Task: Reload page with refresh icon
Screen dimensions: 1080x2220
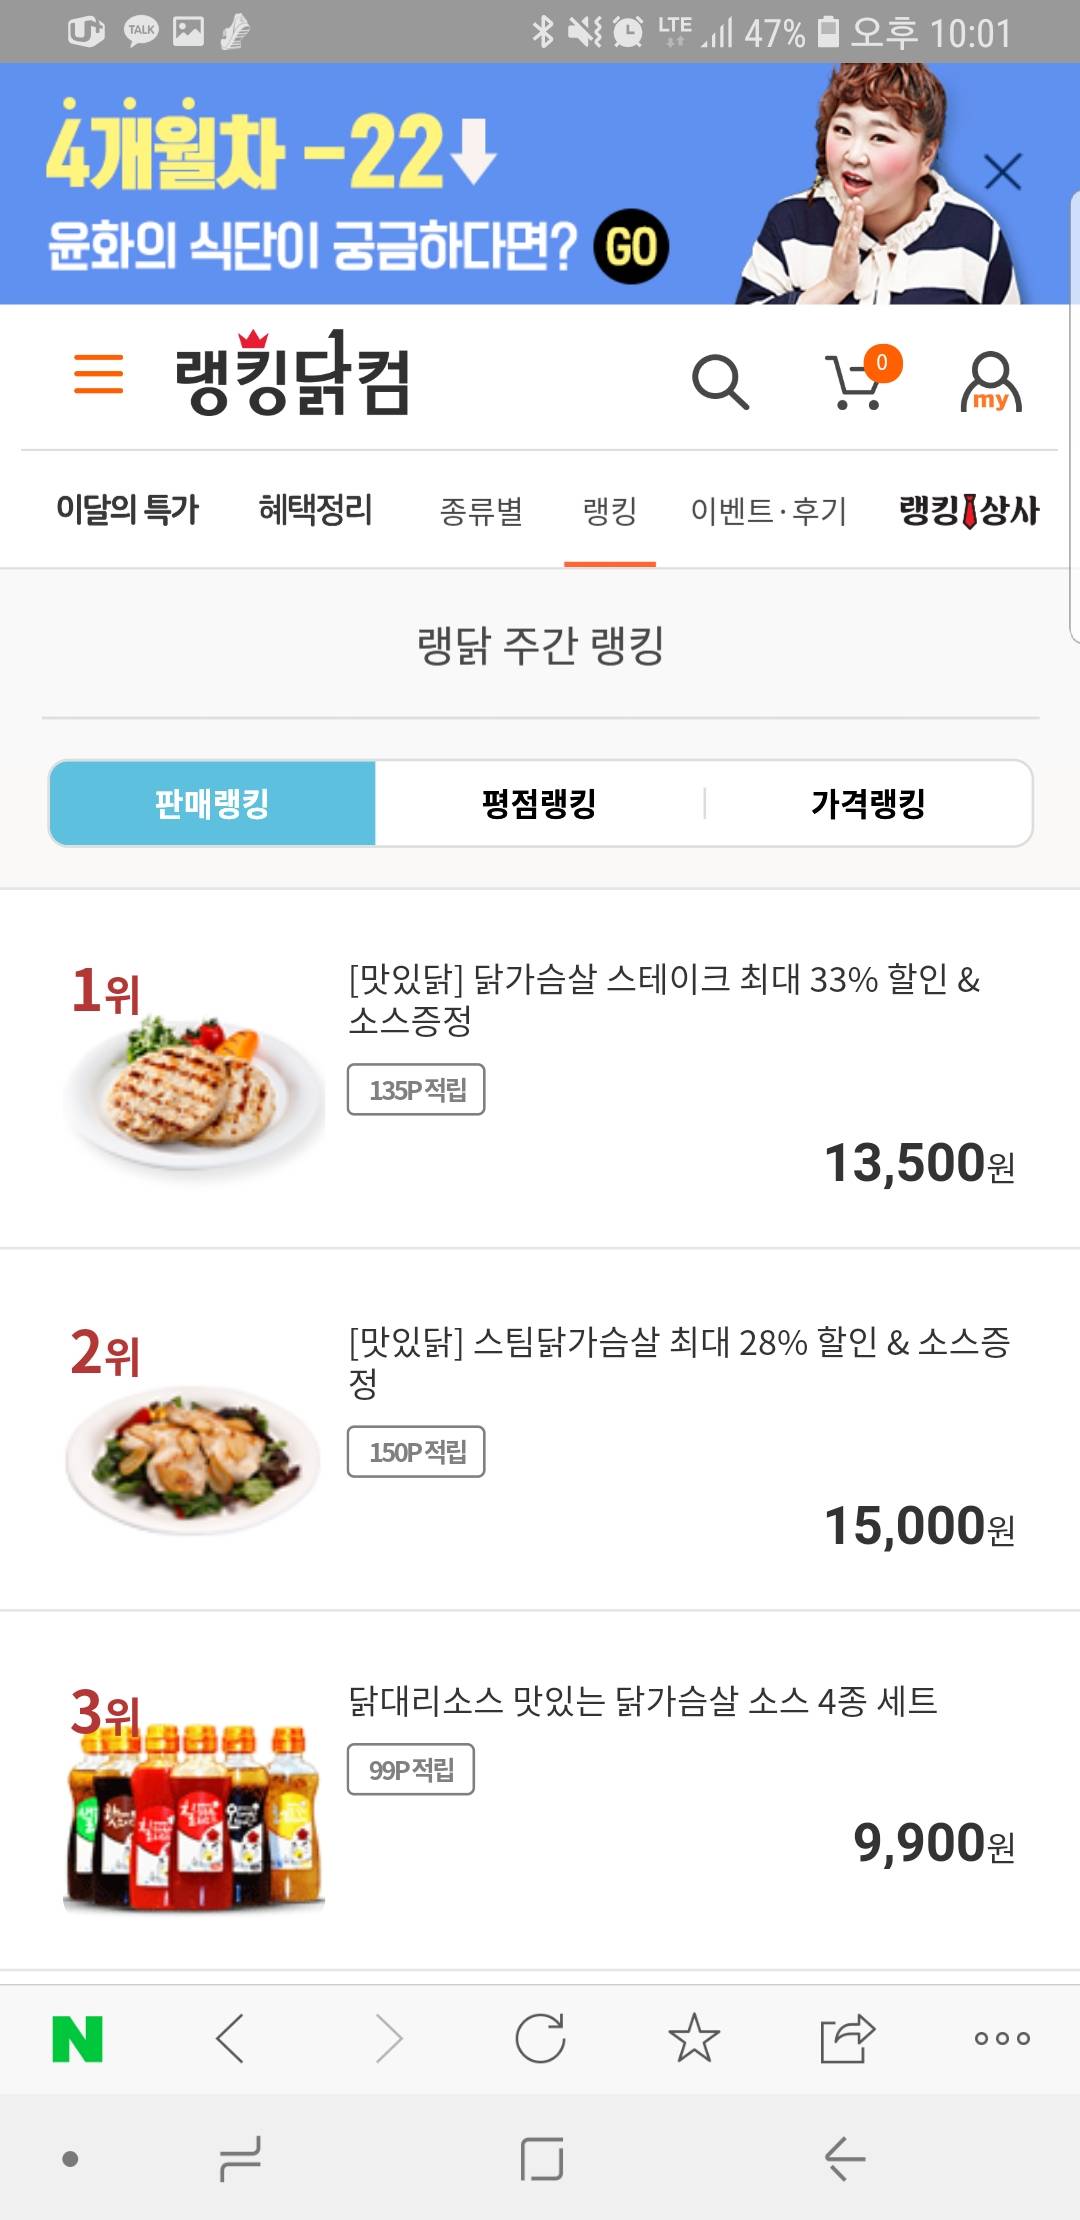Action: coord(540,2038)
